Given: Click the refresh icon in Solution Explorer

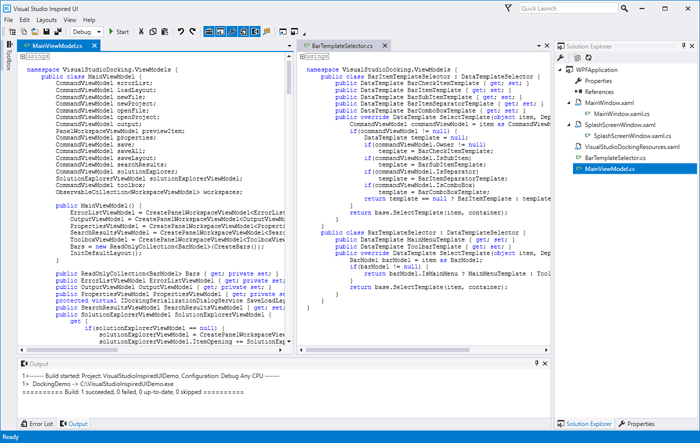Looking at the screenshot, I should [587, 58].
